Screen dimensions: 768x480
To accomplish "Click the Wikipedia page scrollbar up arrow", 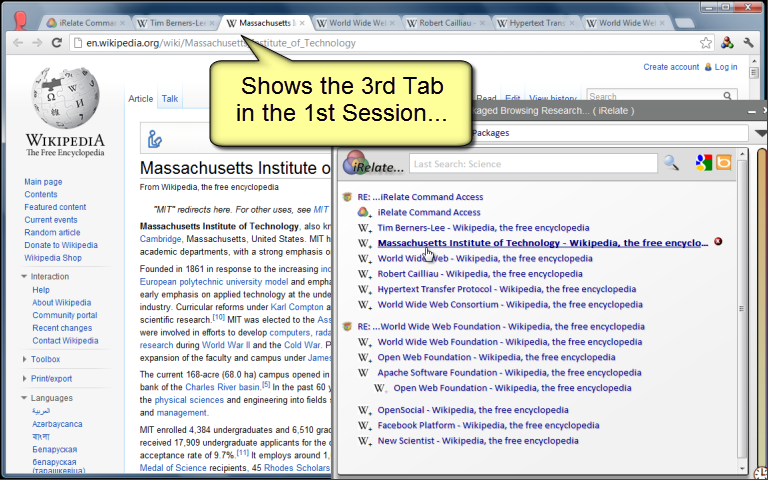I will (753, 63).
